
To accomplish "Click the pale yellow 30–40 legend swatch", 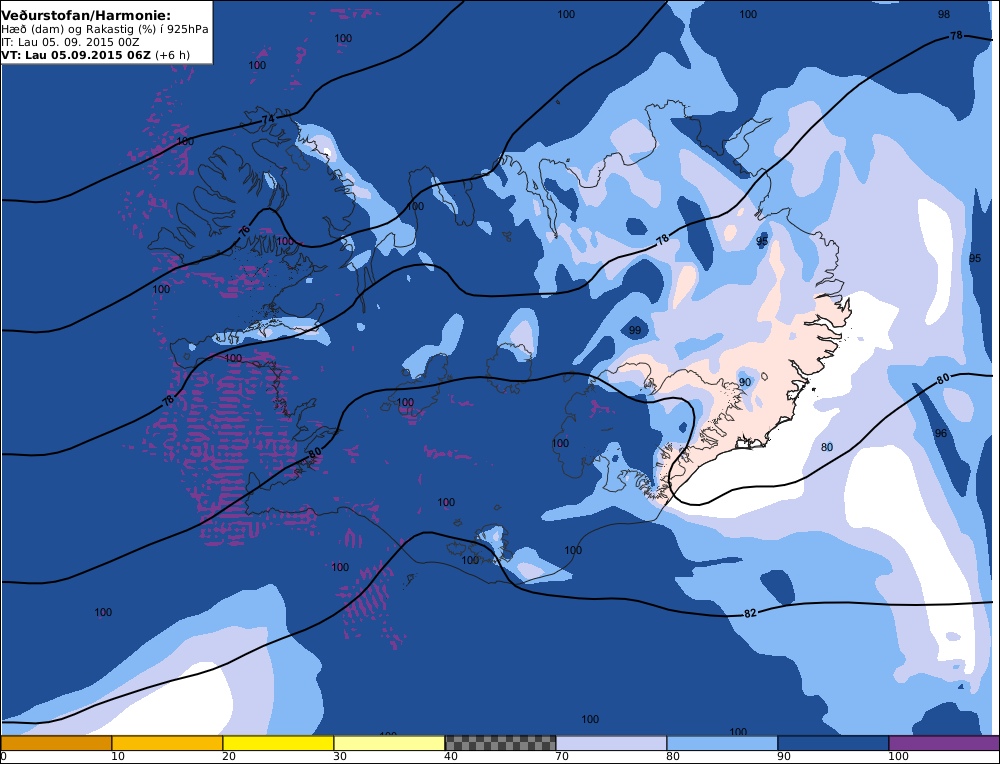I will tap(389, 743).
